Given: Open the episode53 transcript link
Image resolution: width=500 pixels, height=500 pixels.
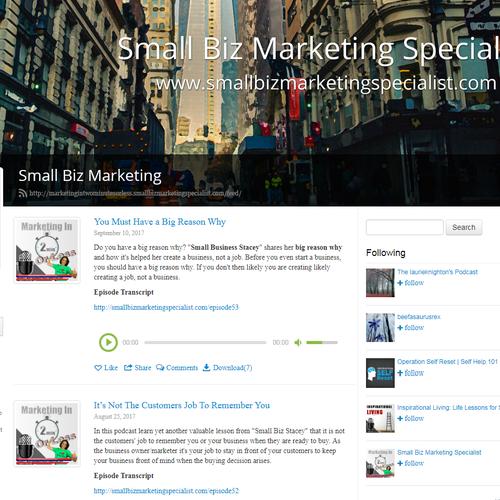Looking at the screenshot, I should coord(166,307).
